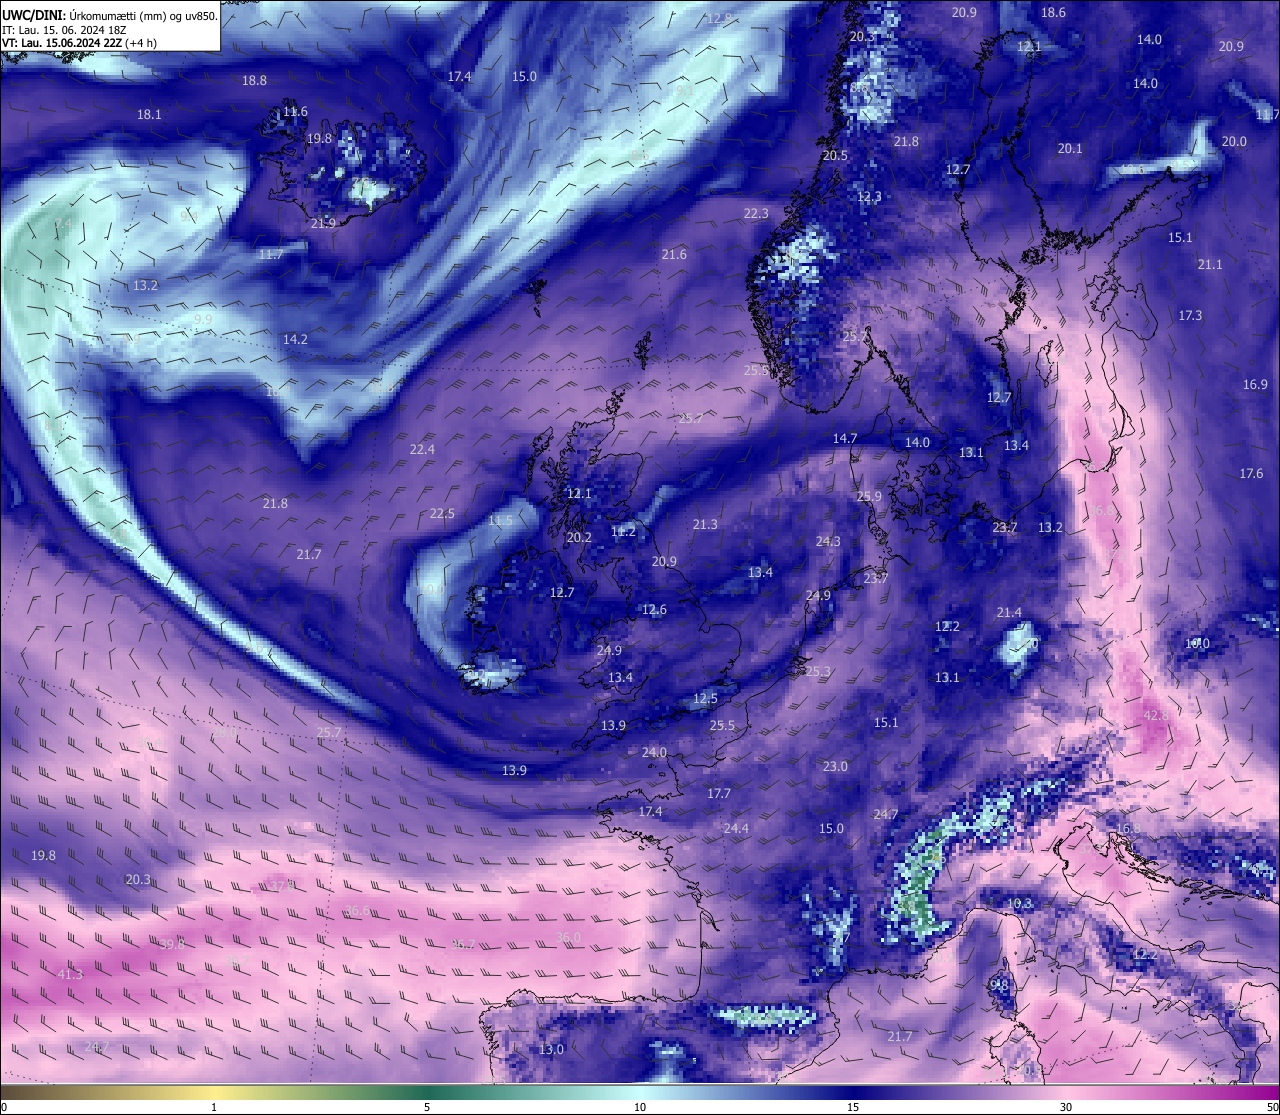Screen dimensions: 1280x1115
Task: Click the 14.2 value label
Action: point(295,339)
